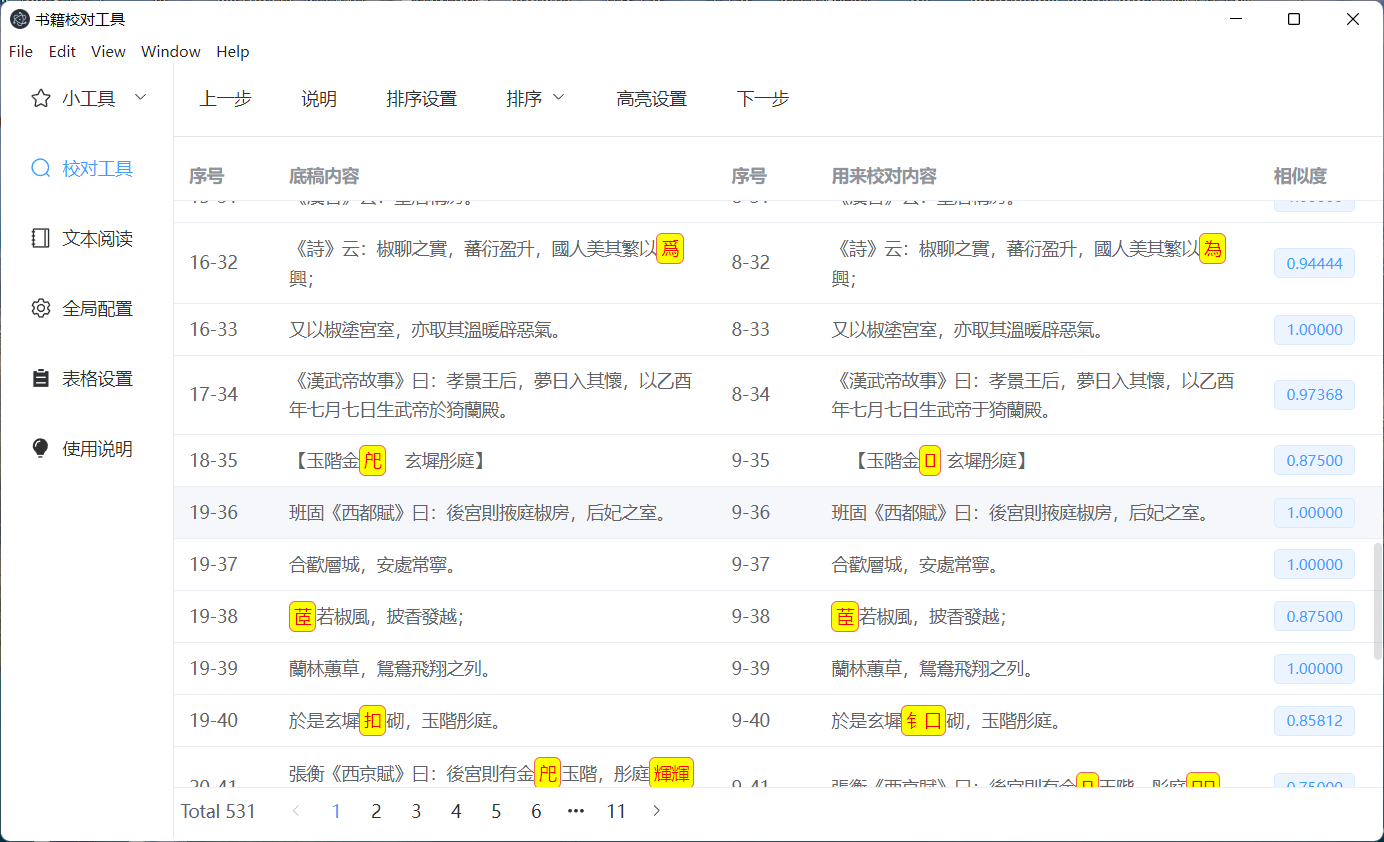
Task: Select row cell 16-33
Action: 214,329
